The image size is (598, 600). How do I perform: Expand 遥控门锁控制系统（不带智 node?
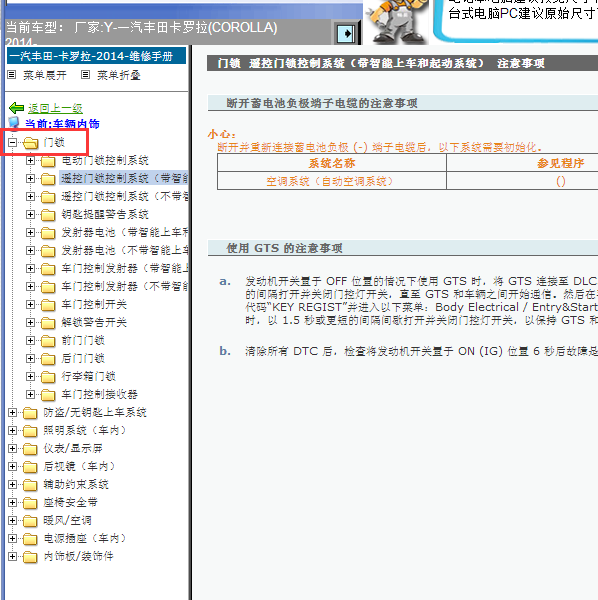click(30, 197)
